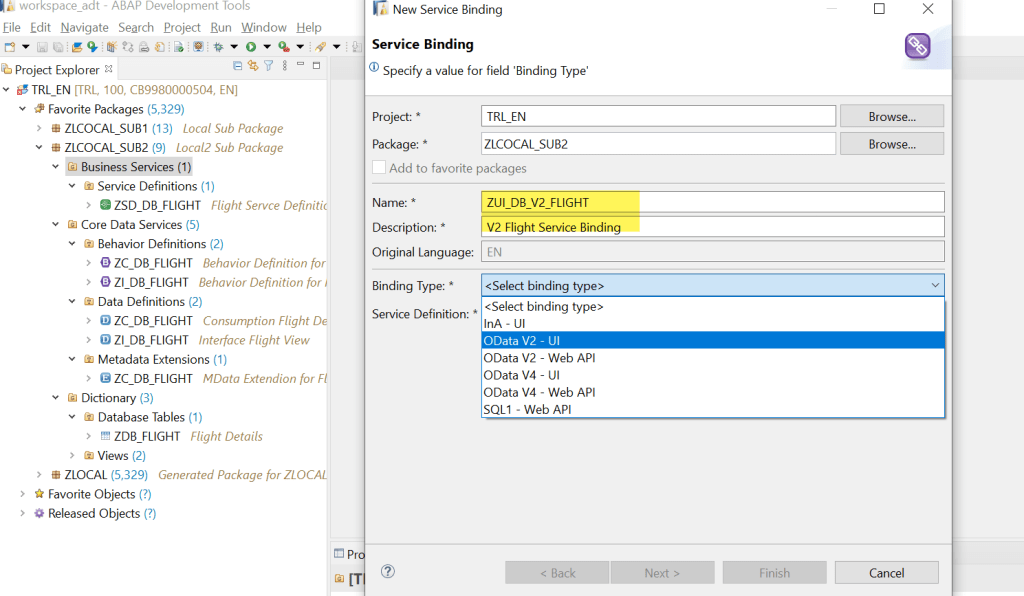This screenshot has height=596, width=1024.
Task: Click the Cancel button in the dialog
Action: tap(886, 573)
